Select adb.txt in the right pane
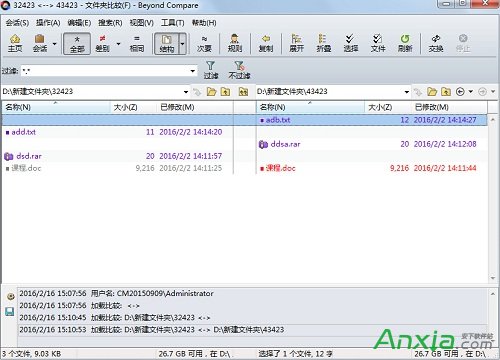 pyautogui.click(x=372, y=120)
